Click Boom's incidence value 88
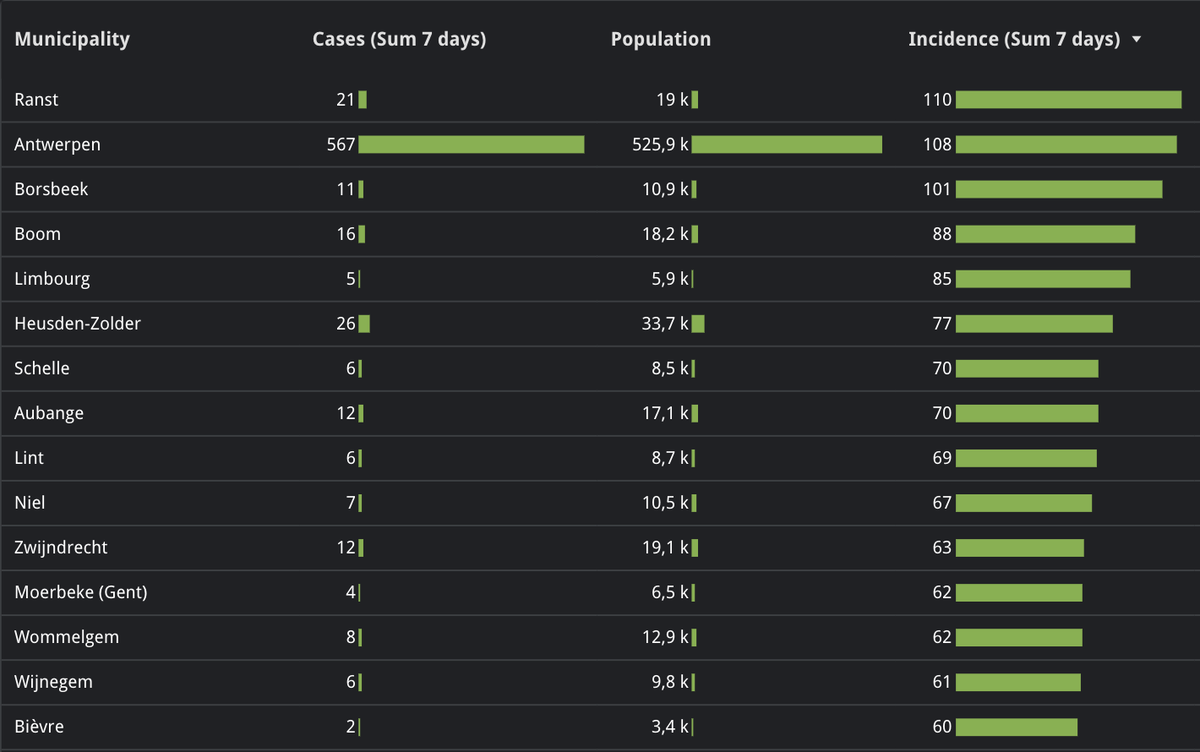 tap(942, 234)
